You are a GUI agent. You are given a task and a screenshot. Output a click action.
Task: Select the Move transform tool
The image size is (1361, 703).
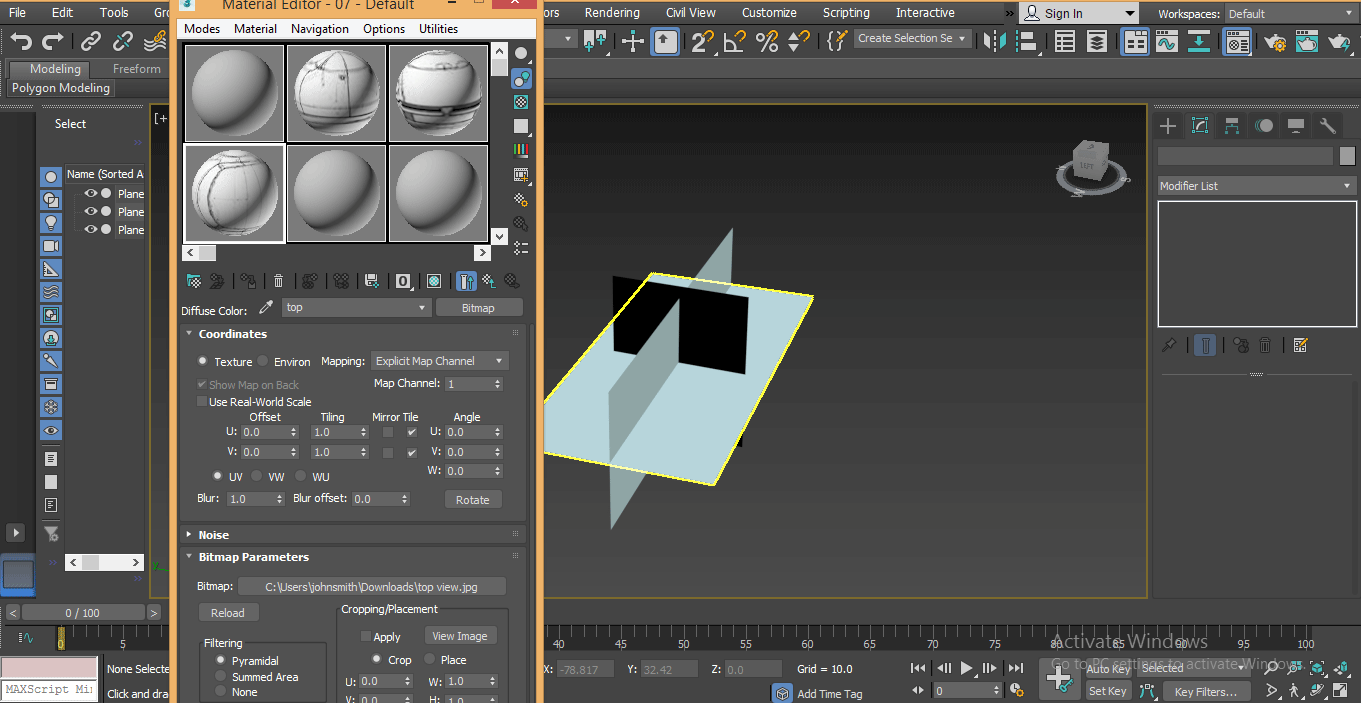pos(633,41)
